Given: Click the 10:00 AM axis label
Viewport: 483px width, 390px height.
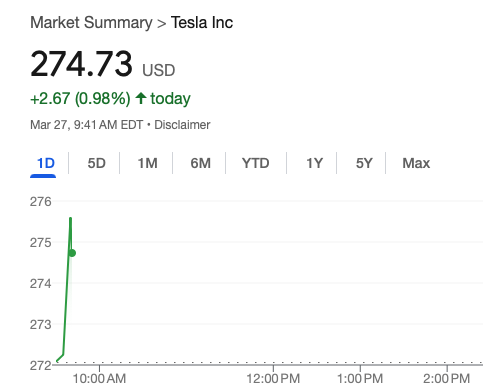Looking at the screenshot, I should 99,379.
